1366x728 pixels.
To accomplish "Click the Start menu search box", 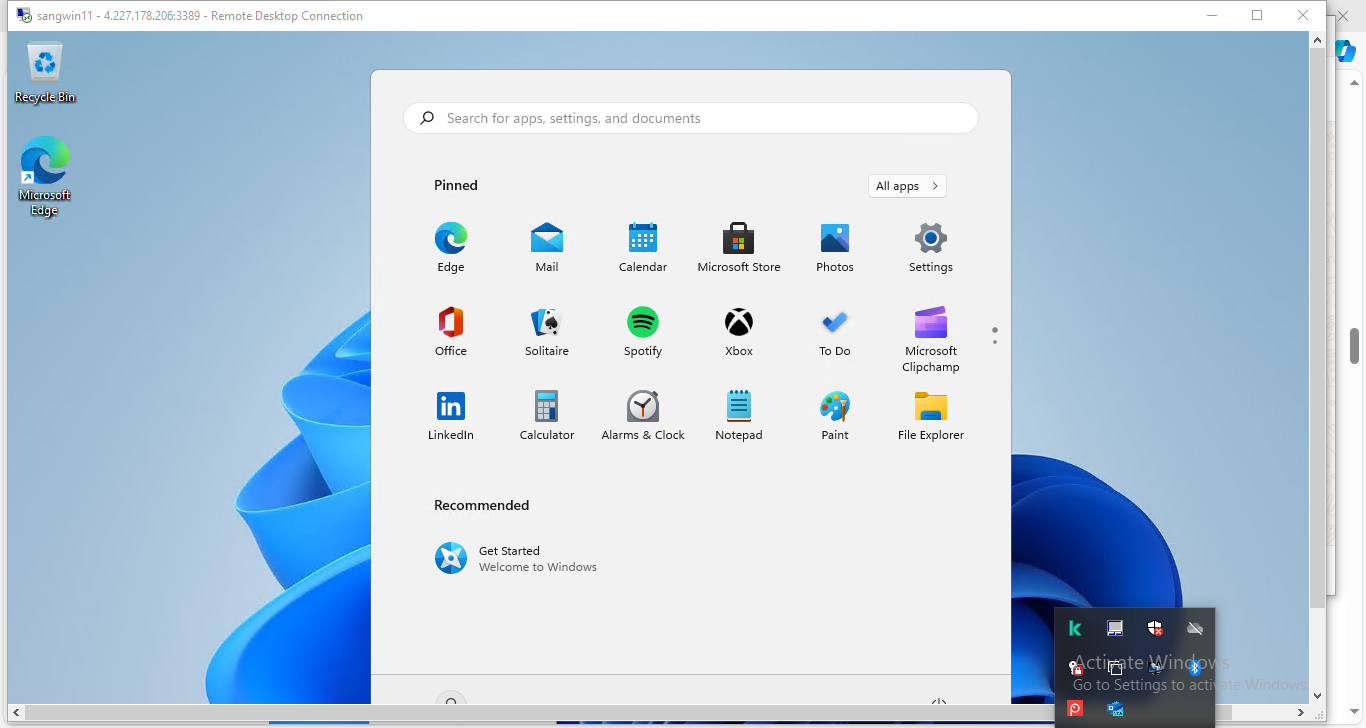I will [x=690, y=118].
